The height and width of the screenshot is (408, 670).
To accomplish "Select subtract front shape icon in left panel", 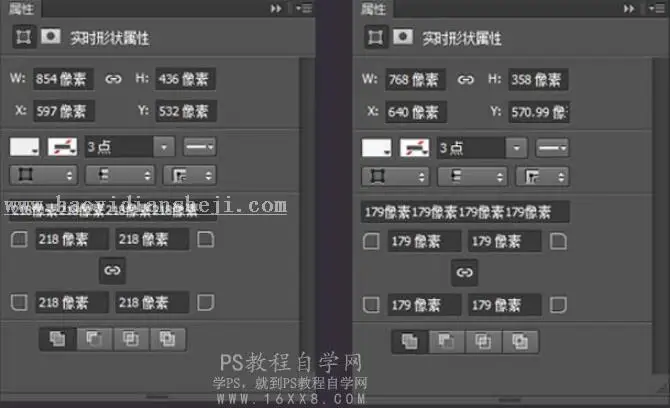I will [x=94, y=339].
